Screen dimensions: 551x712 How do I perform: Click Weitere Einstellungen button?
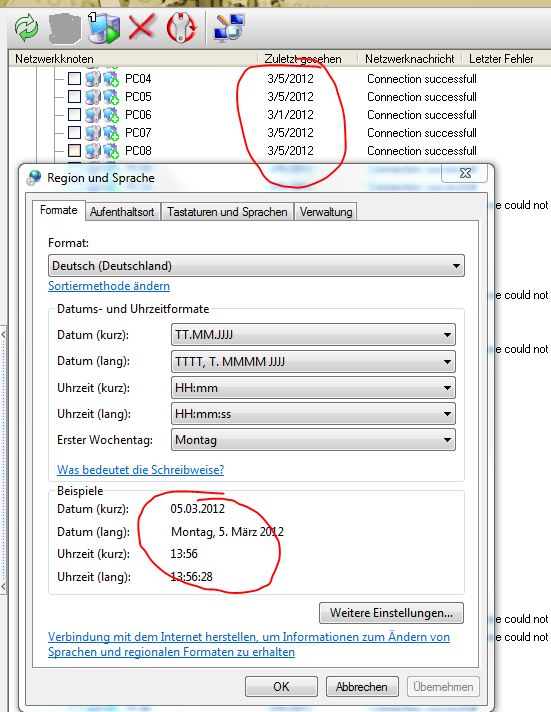coord(392,613)
